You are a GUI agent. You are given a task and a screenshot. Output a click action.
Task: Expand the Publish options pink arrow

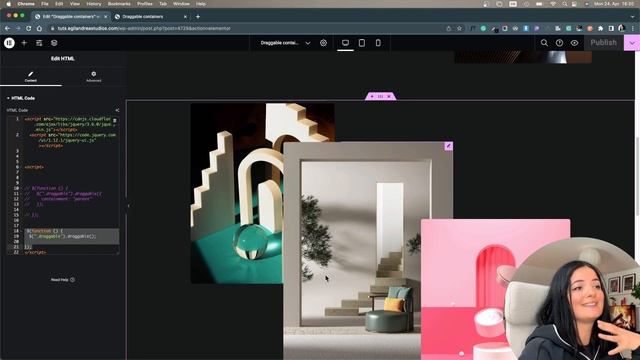click(x=632, y=43)
